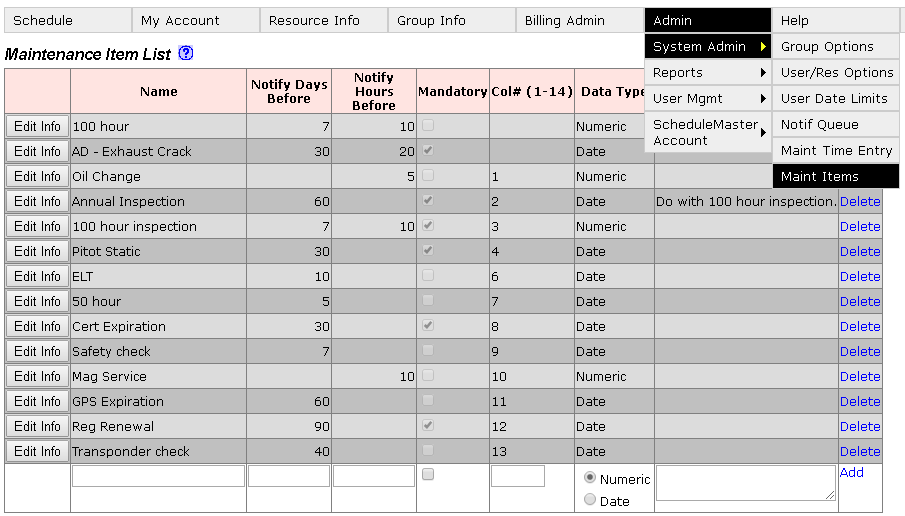
Task: Open the Admin menu
Action: (x=708, y=20)
